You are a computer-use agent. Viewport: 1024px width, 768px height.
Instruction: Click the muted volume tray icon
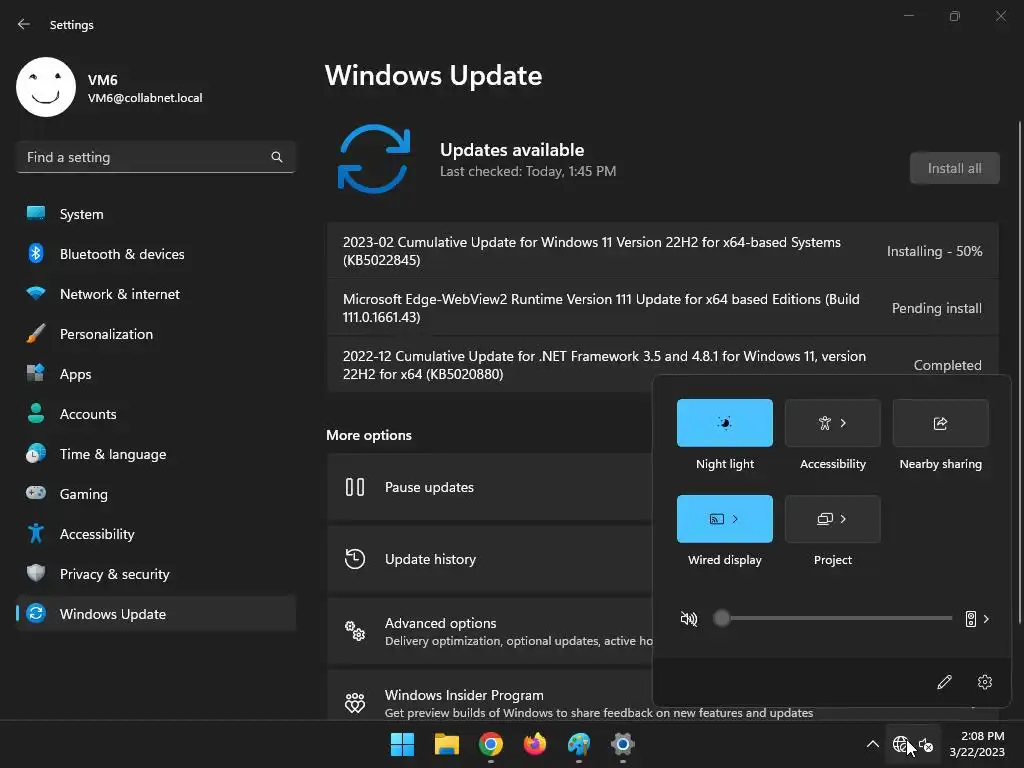coord(926,744)
